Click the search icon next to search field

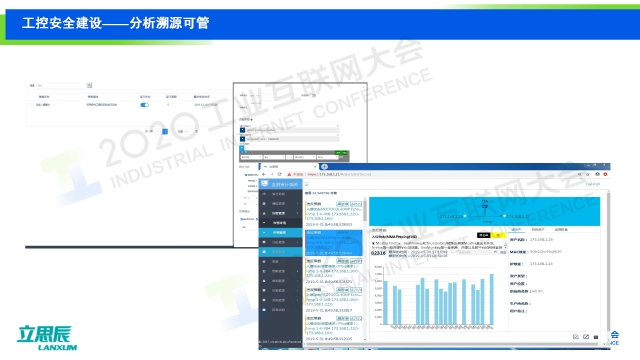click(x=89, y=85)
